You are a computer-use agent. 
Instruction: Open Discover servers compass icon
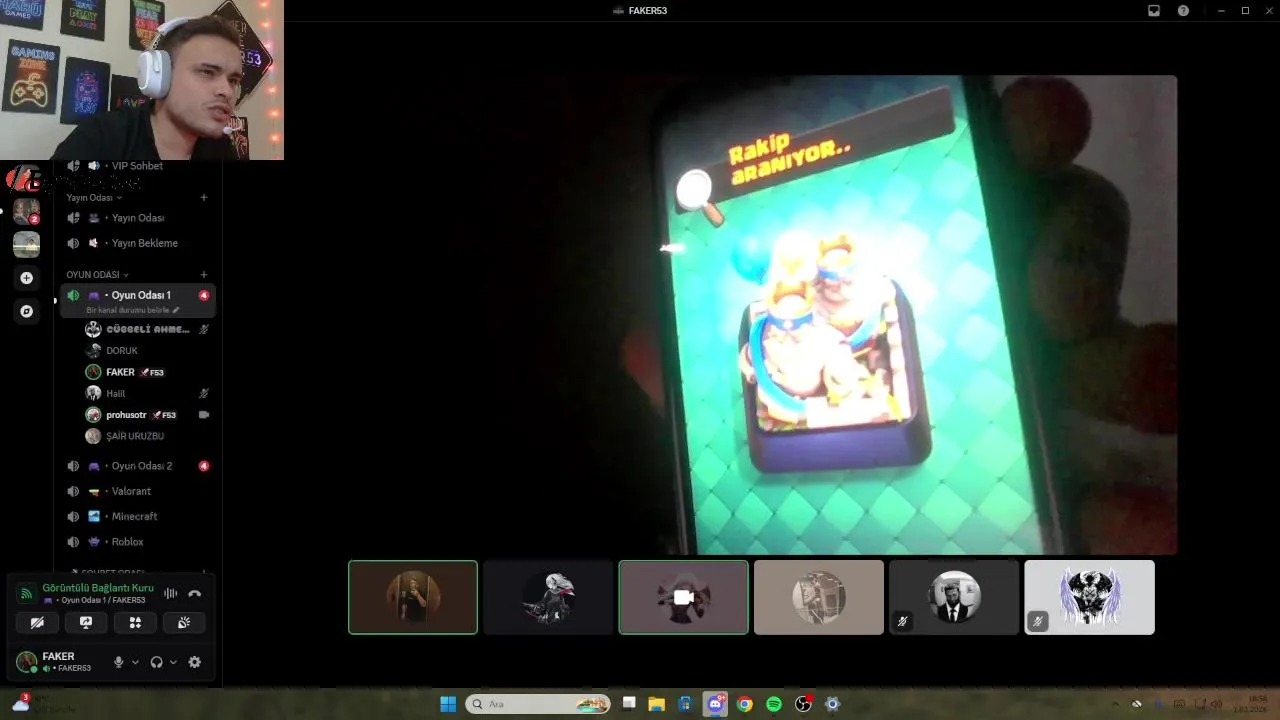pos(27,311)
